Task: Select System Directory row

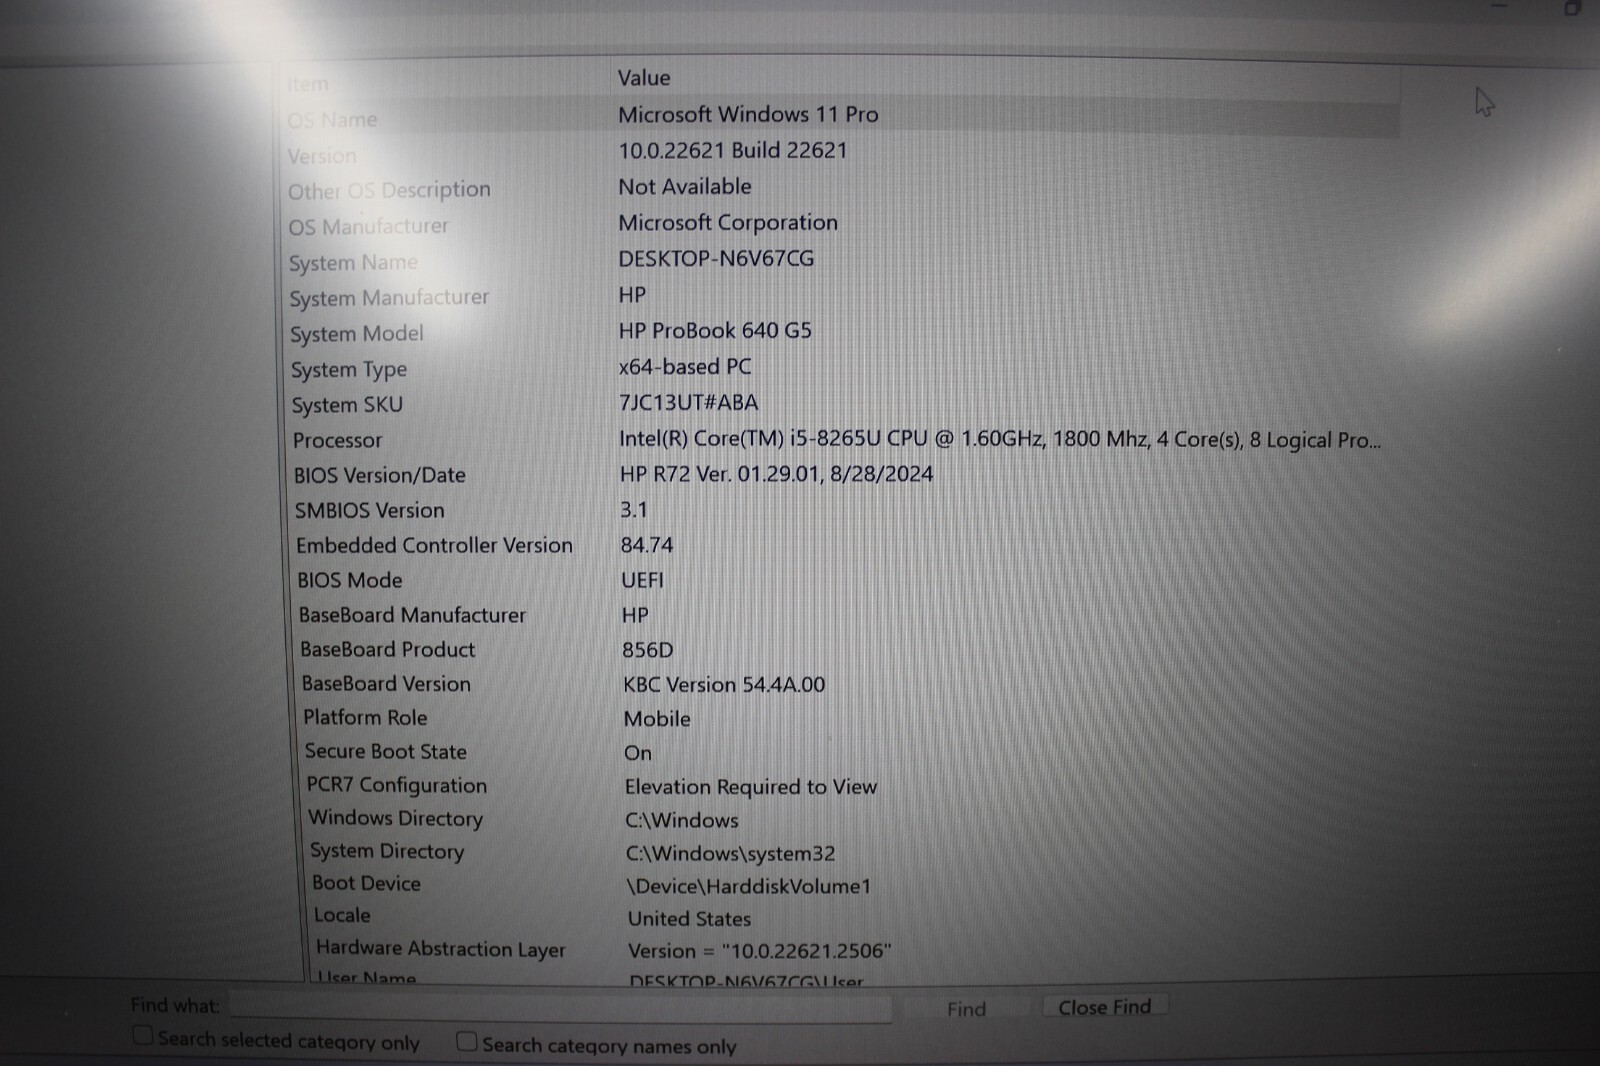Action: [x=387, y=851]
